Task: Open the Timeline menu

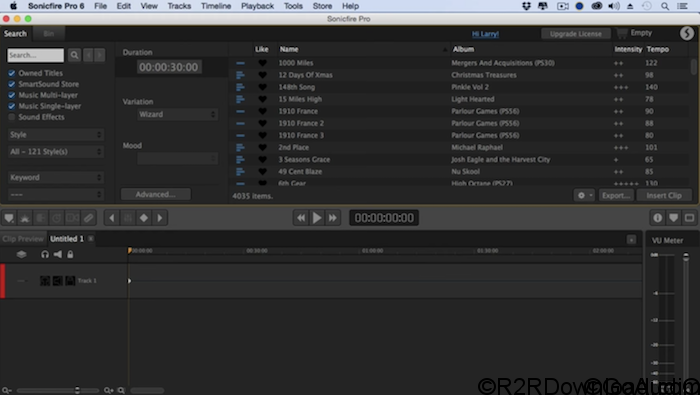Action: click(216, 6)
